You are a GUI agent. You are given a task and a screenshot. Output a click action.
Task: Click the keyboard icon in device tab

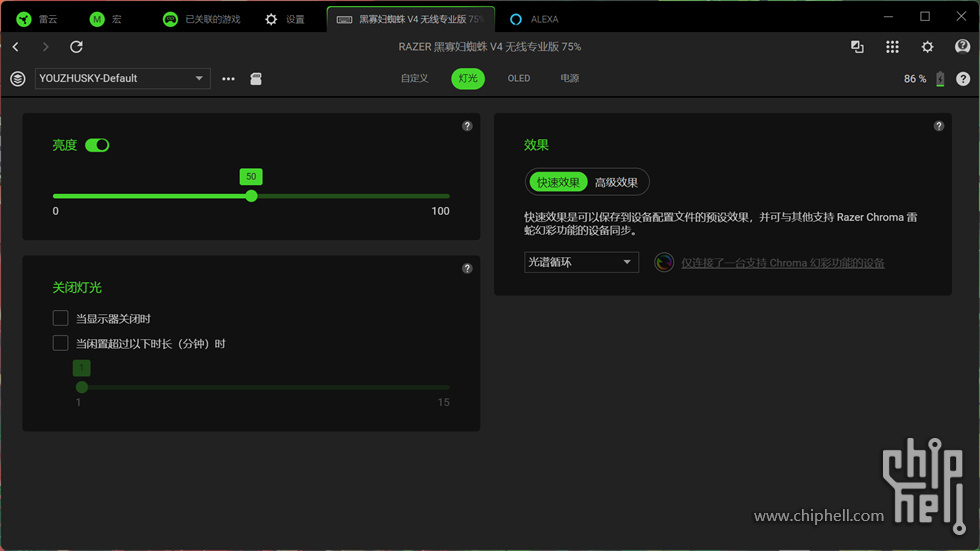point(344,19)
